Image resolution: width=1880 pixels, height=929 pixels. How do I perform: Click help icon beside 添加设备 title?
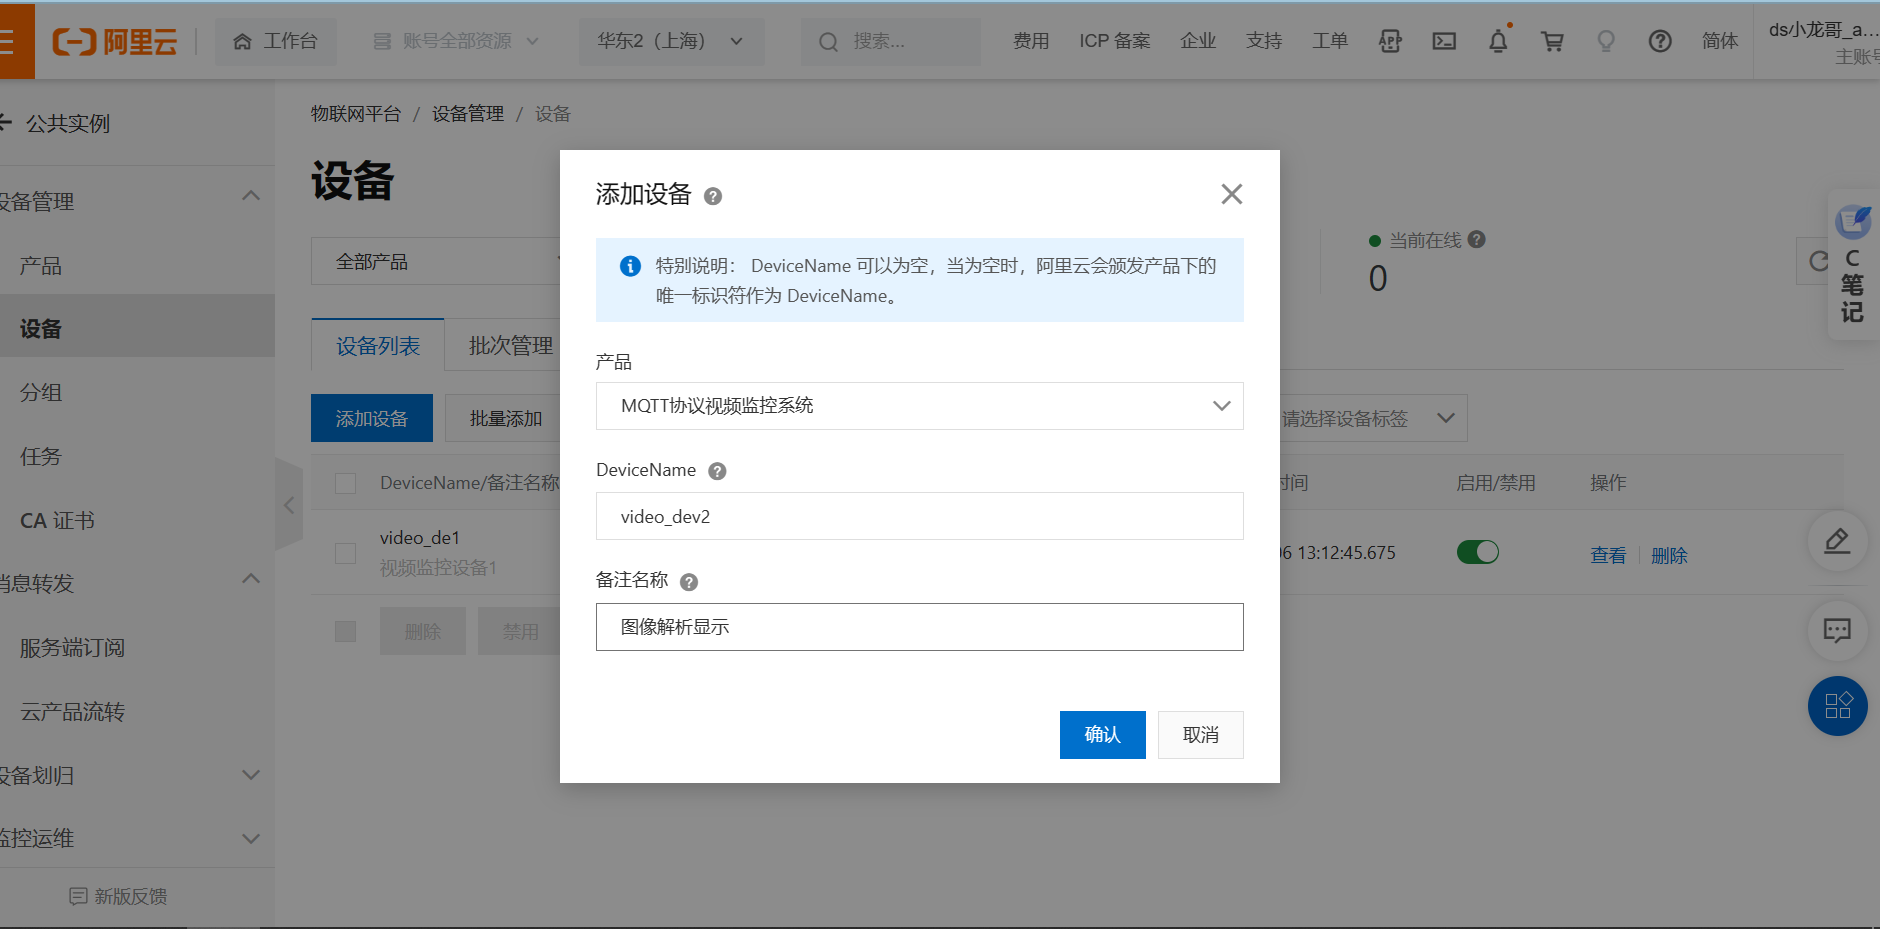tap(713, 196)
